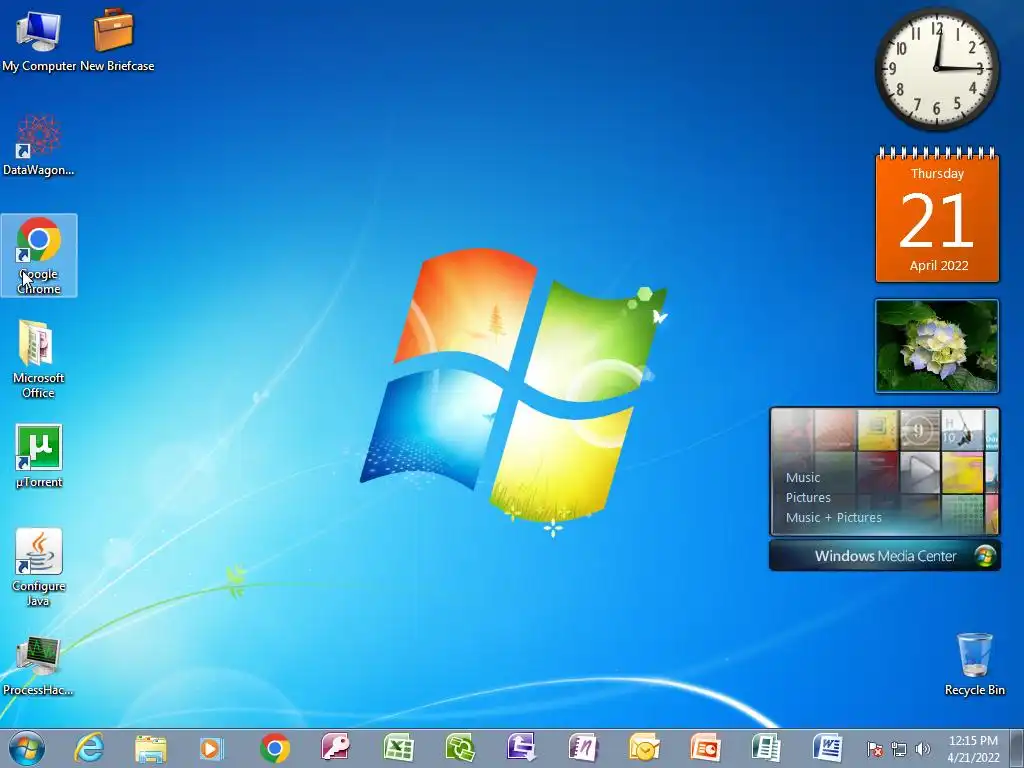The height and width of the screenshot is (768, 1024).
Task: Click the calendar gadget showing Thursday 21
Action: [x=937, y=215]
